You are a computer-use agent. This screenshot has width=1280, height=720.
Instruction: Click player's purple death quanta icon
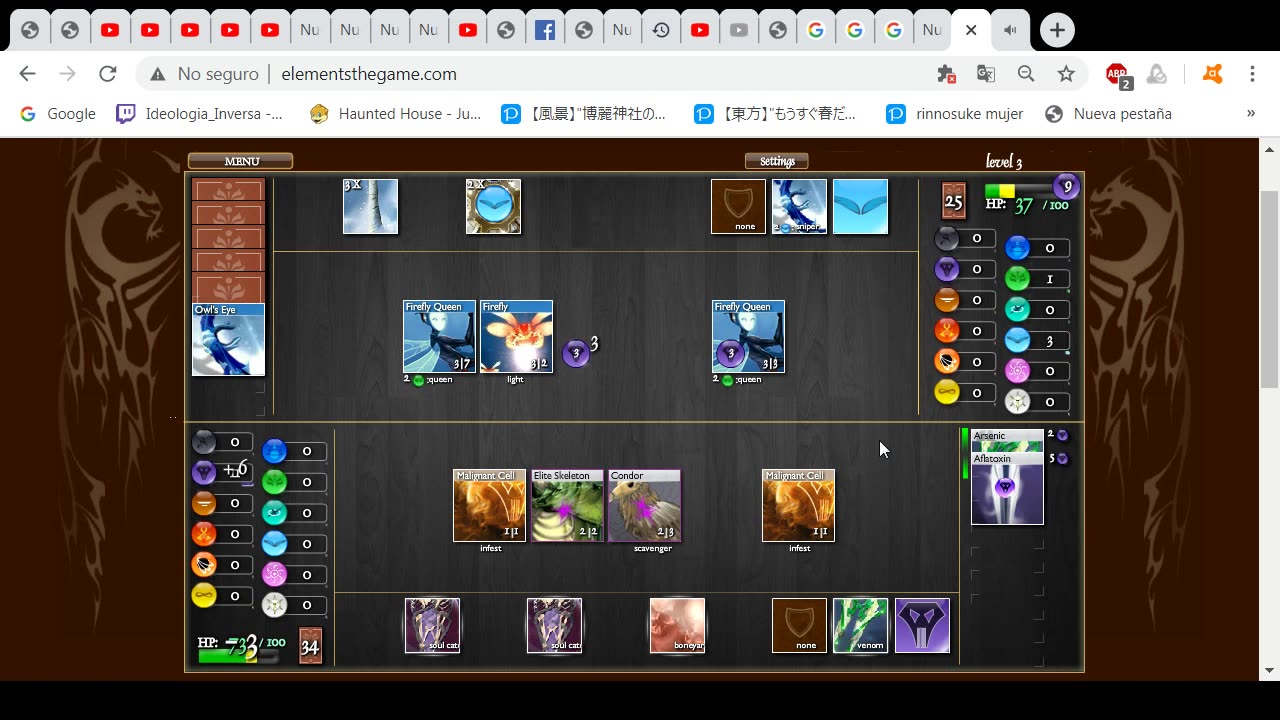click(204, 472)
